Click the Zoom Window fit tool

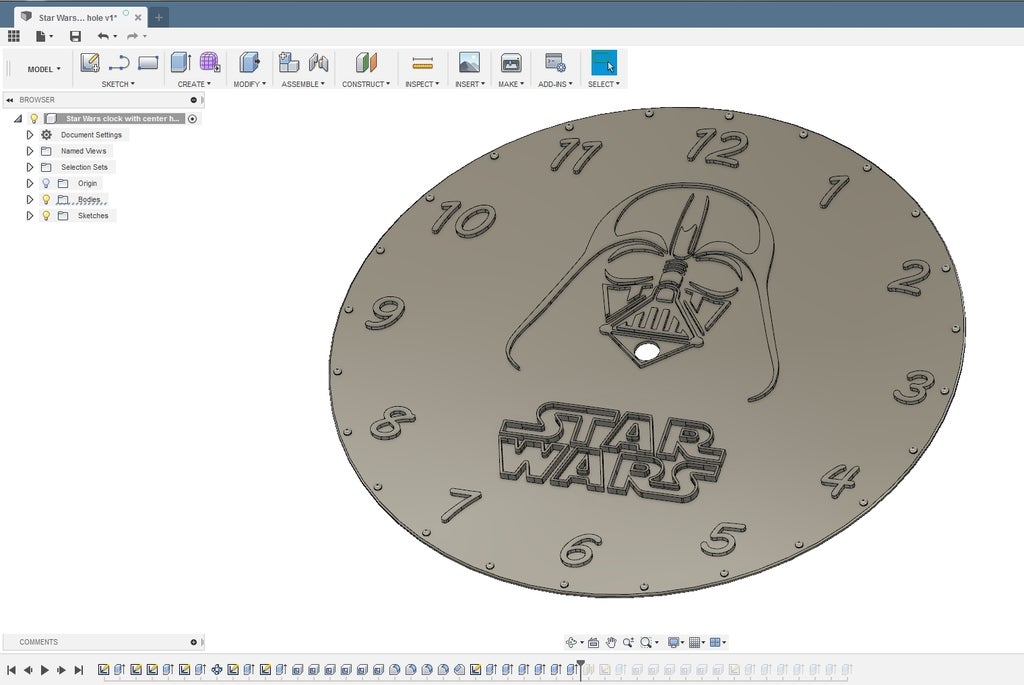(646, 643)
